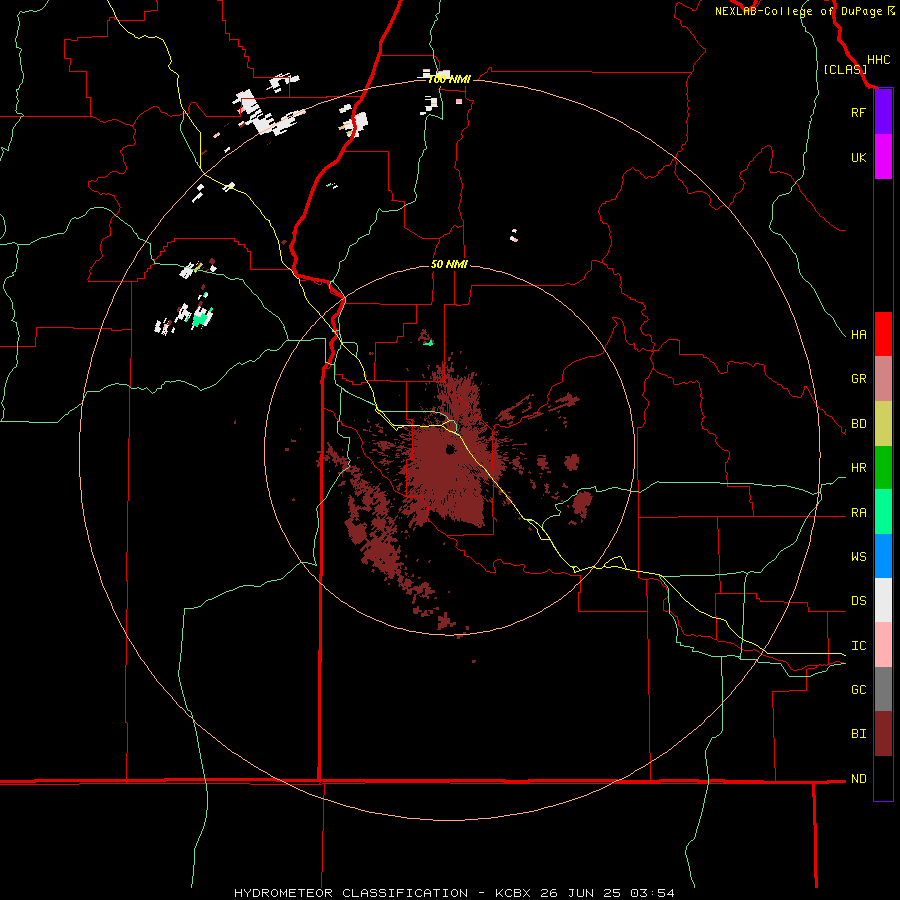900x900 pixels.
Task: Click the 'GC' legend label
Action: click(x=858, y=689)
